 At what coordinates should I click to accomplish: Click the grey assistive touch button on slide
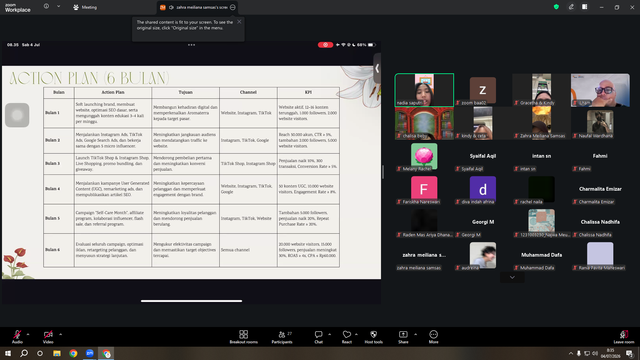click(x=17, y=115)
